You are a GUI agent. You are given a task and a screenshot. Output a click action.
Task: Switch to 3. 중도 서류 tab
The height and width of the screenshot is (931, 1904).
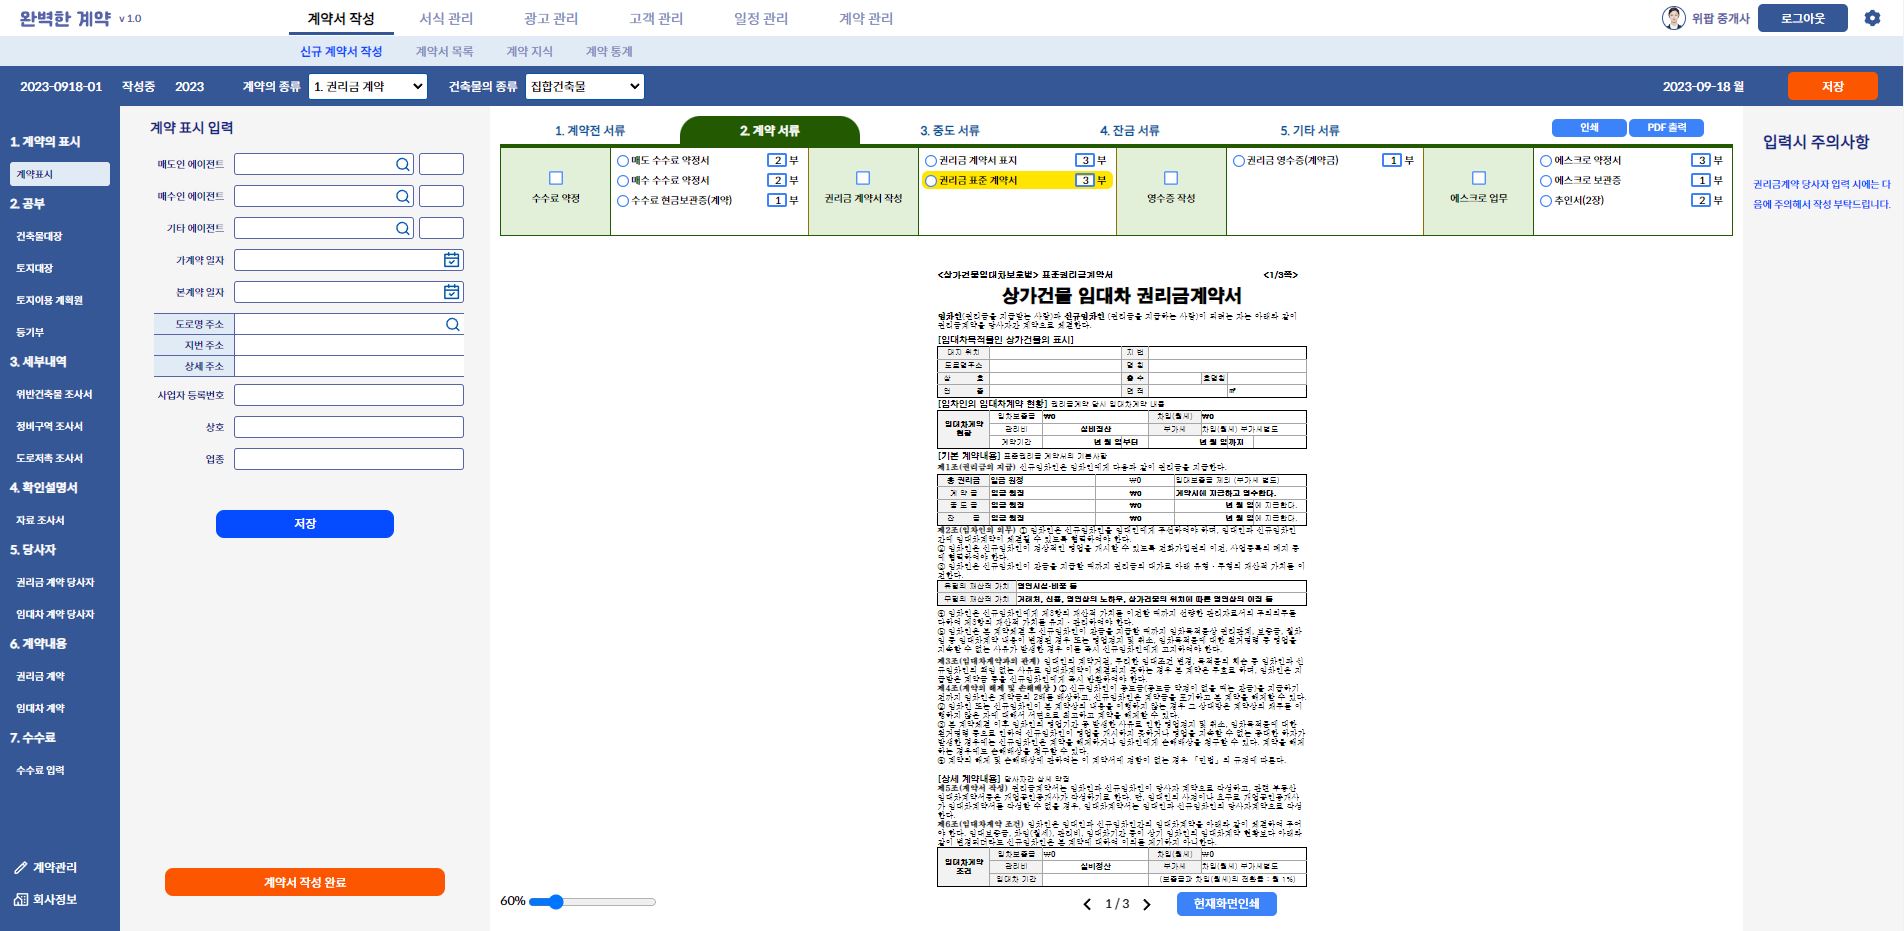(x=949, y=131)
